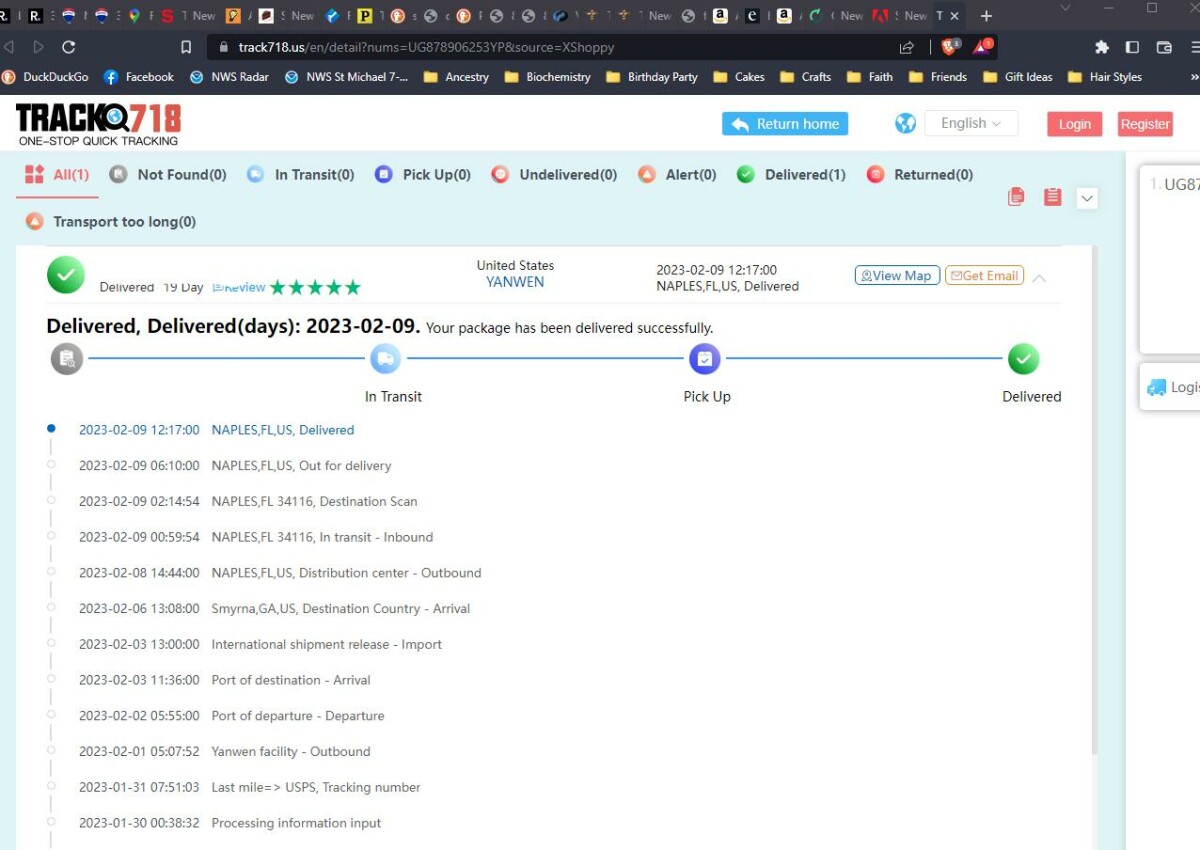Reload the page with browser refresh icon

point(68,47)
